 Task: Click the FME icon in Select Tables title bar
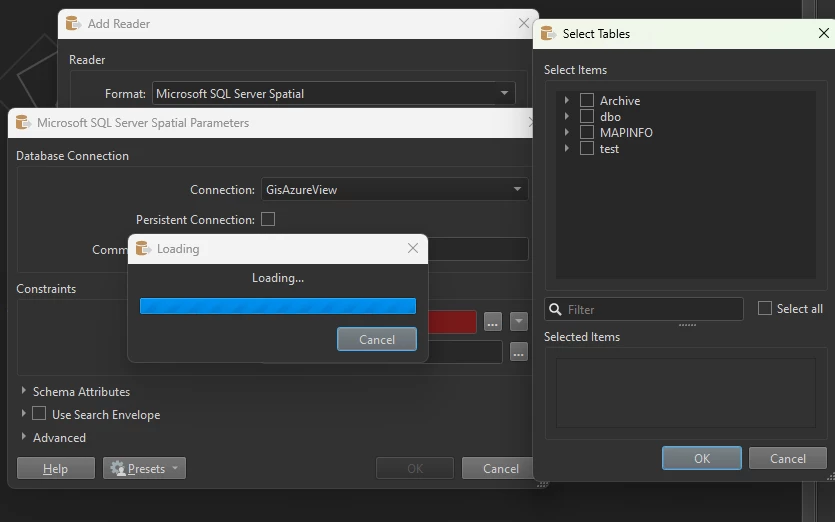pos(549,34)
